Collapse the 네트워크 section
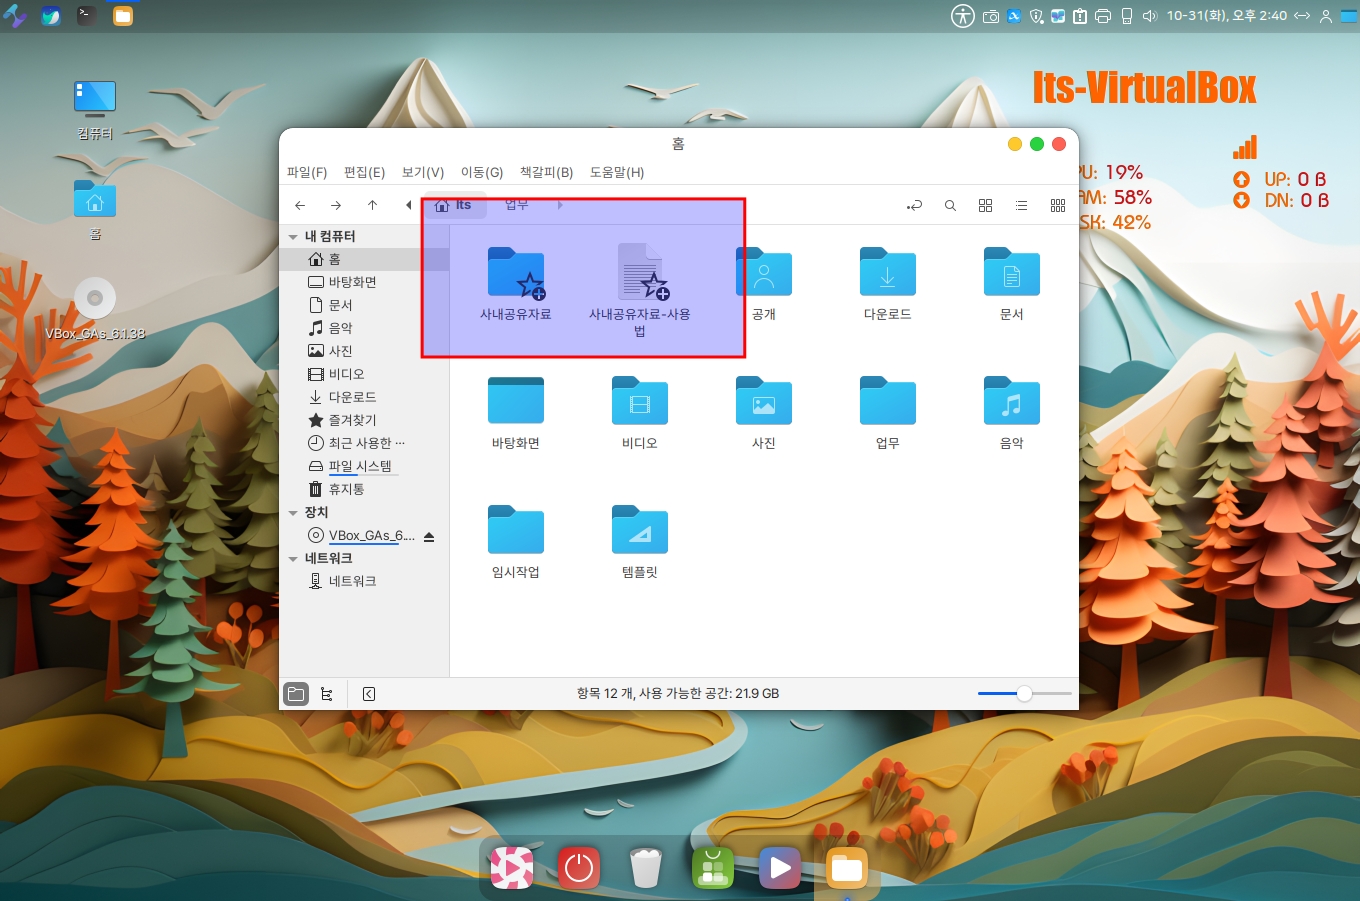Viewport: 1360px width, 901px height. 293,559
